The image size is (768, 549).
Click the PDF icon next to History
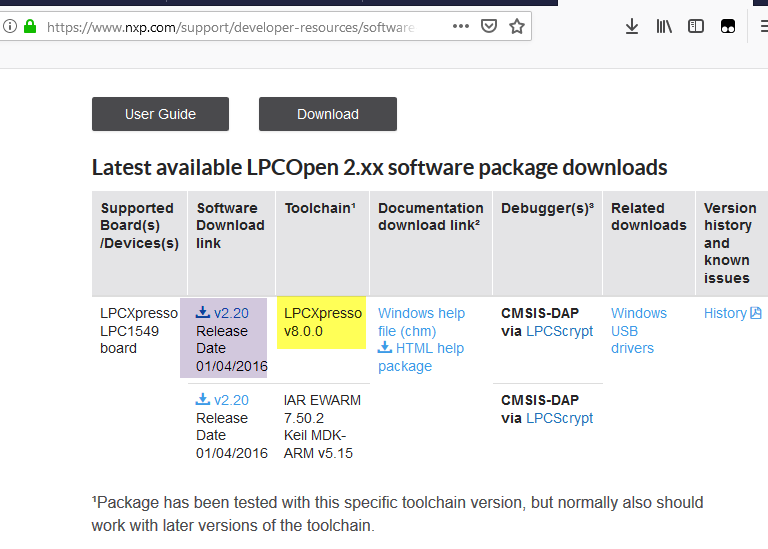pos(756,312)
